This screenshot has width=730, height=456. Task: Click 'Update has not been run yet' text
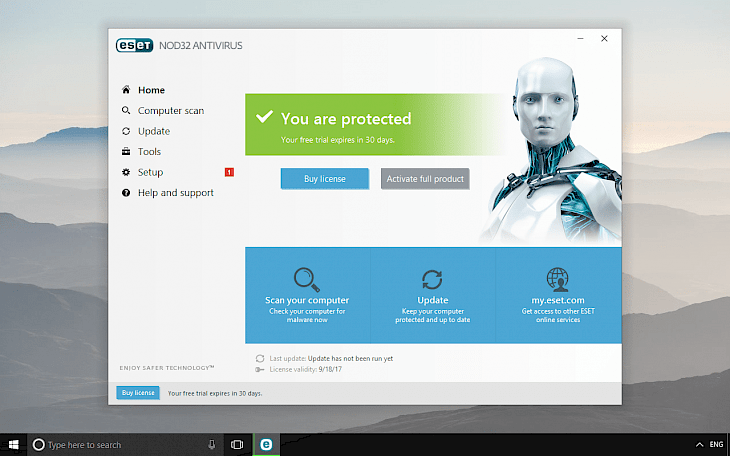click(x=350, y=359)
